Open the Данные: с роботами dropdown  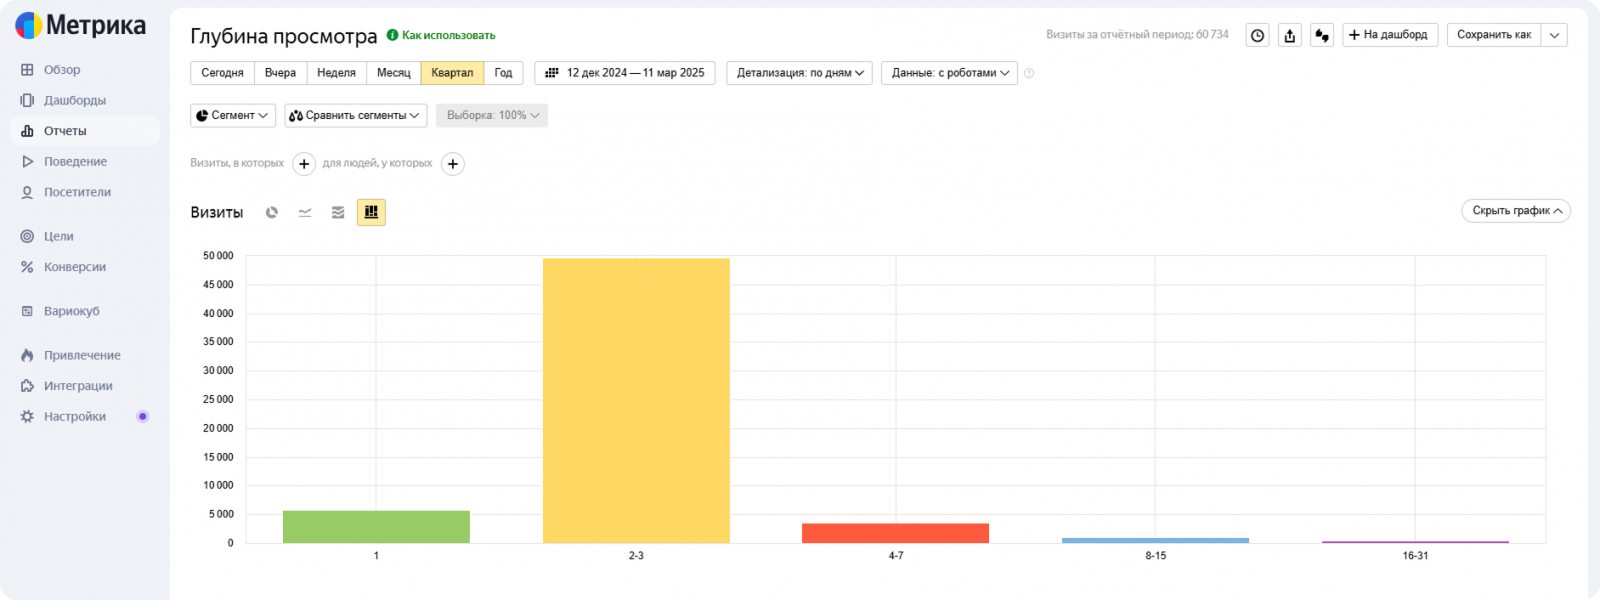click(949, 73)
